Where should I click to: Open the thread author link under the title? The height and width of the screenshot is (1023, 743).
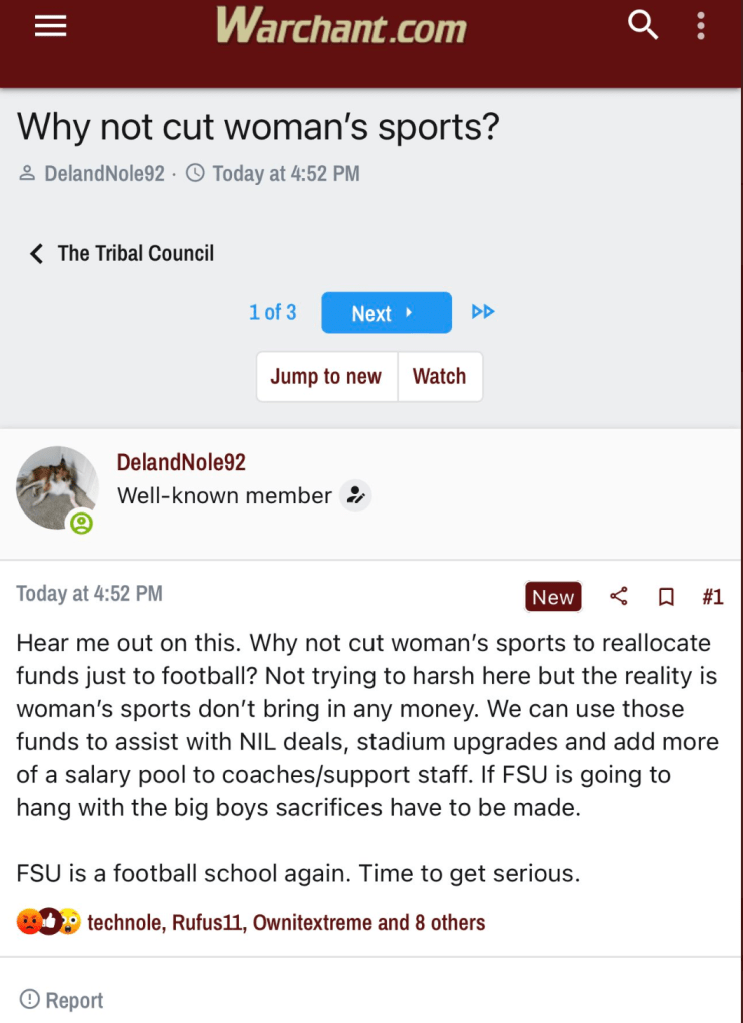point(104,173)
